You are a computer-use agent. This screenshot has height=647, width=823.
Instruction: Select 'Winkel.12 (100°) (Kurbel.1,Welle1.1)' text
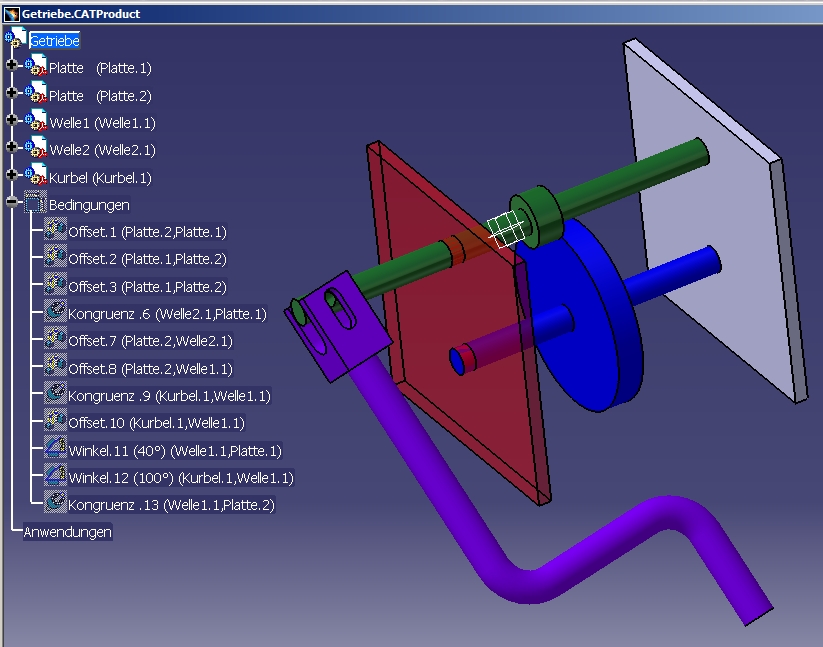point(181,478)
